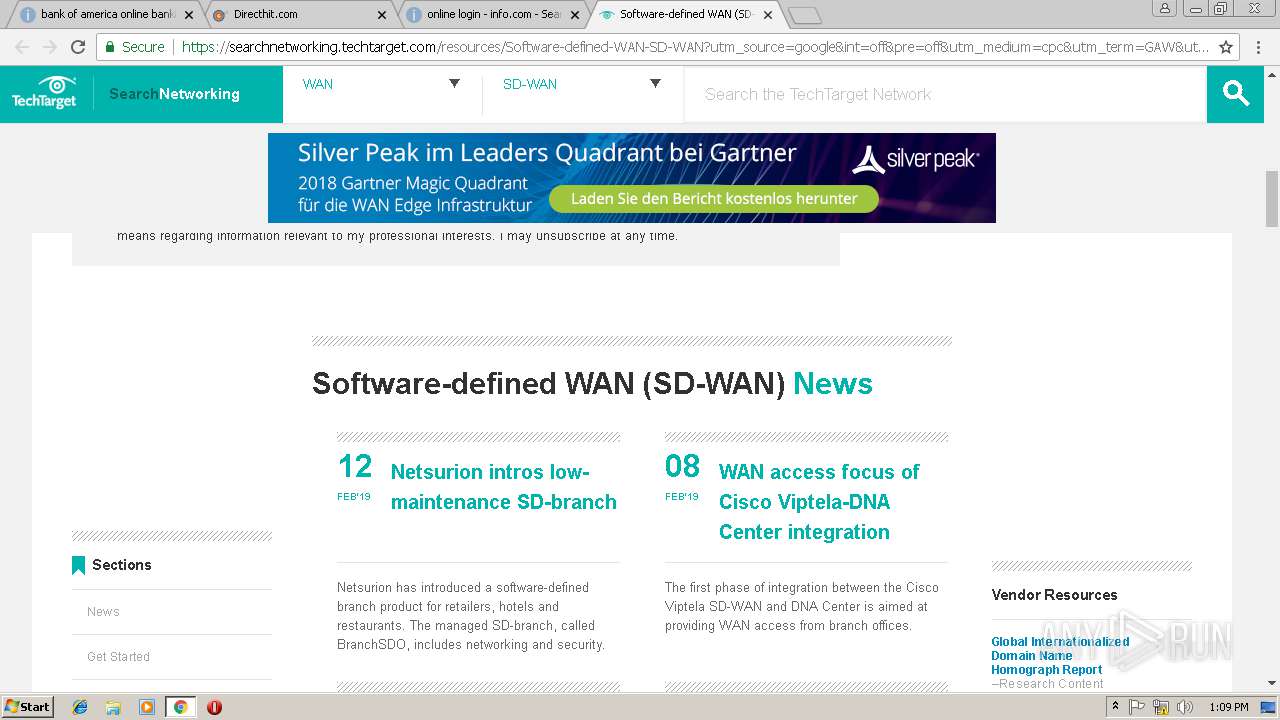Screen dimensions: 1280x720
Task: Open Netsurion intros low-maintenance SD-branch article
Action: pos(503,487)
